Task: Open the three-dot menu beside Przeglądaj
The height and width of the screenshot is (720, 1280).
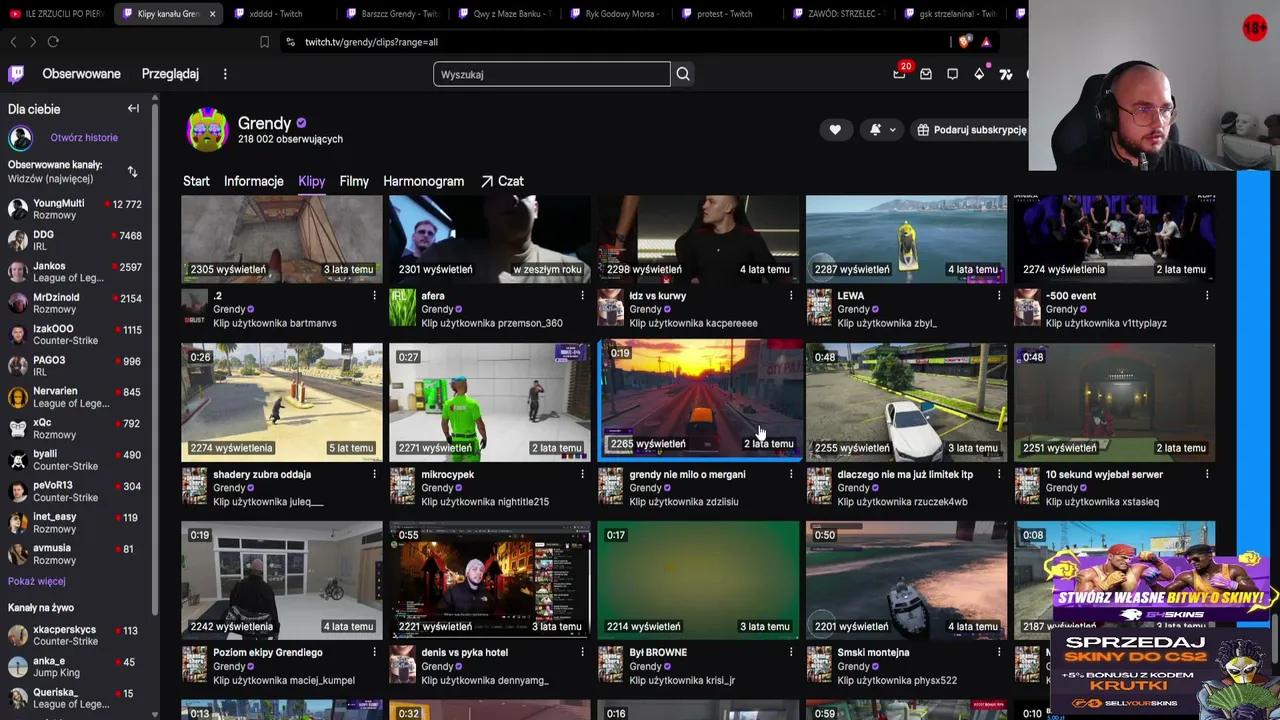Action: (x=225, y=74)
